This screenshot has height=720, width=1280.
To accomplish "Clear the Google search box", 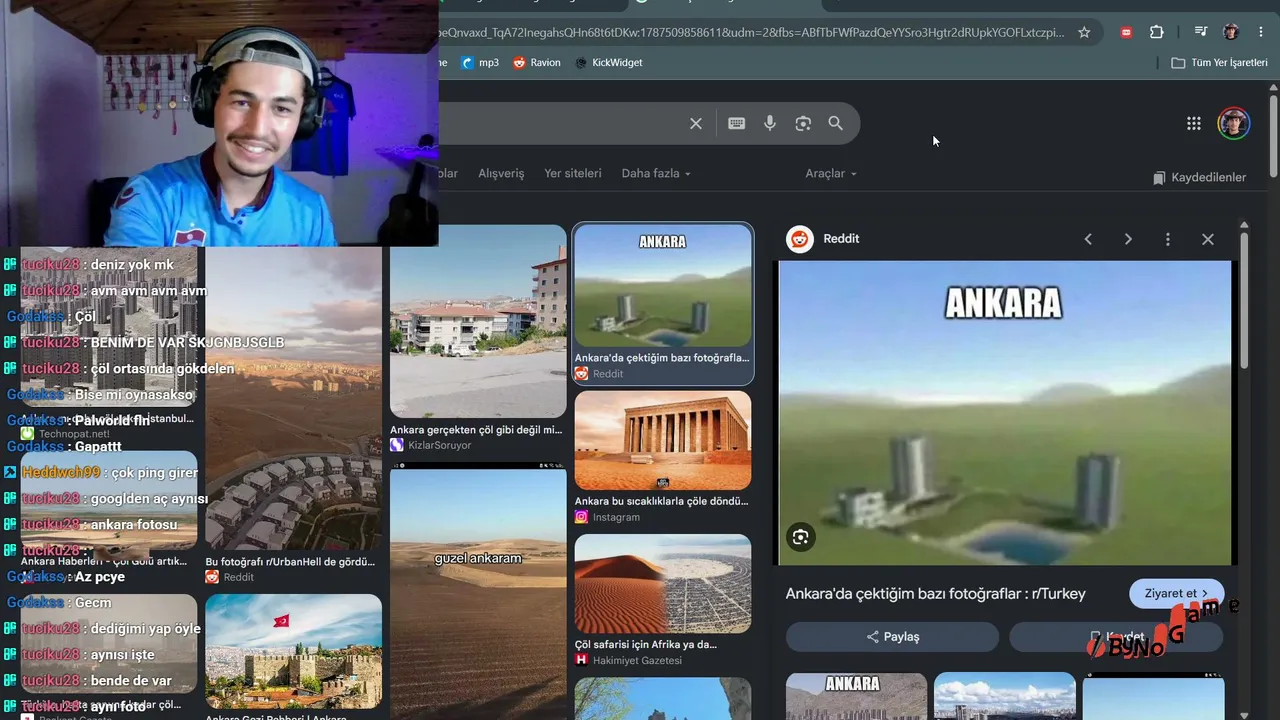I will point(696,123).
